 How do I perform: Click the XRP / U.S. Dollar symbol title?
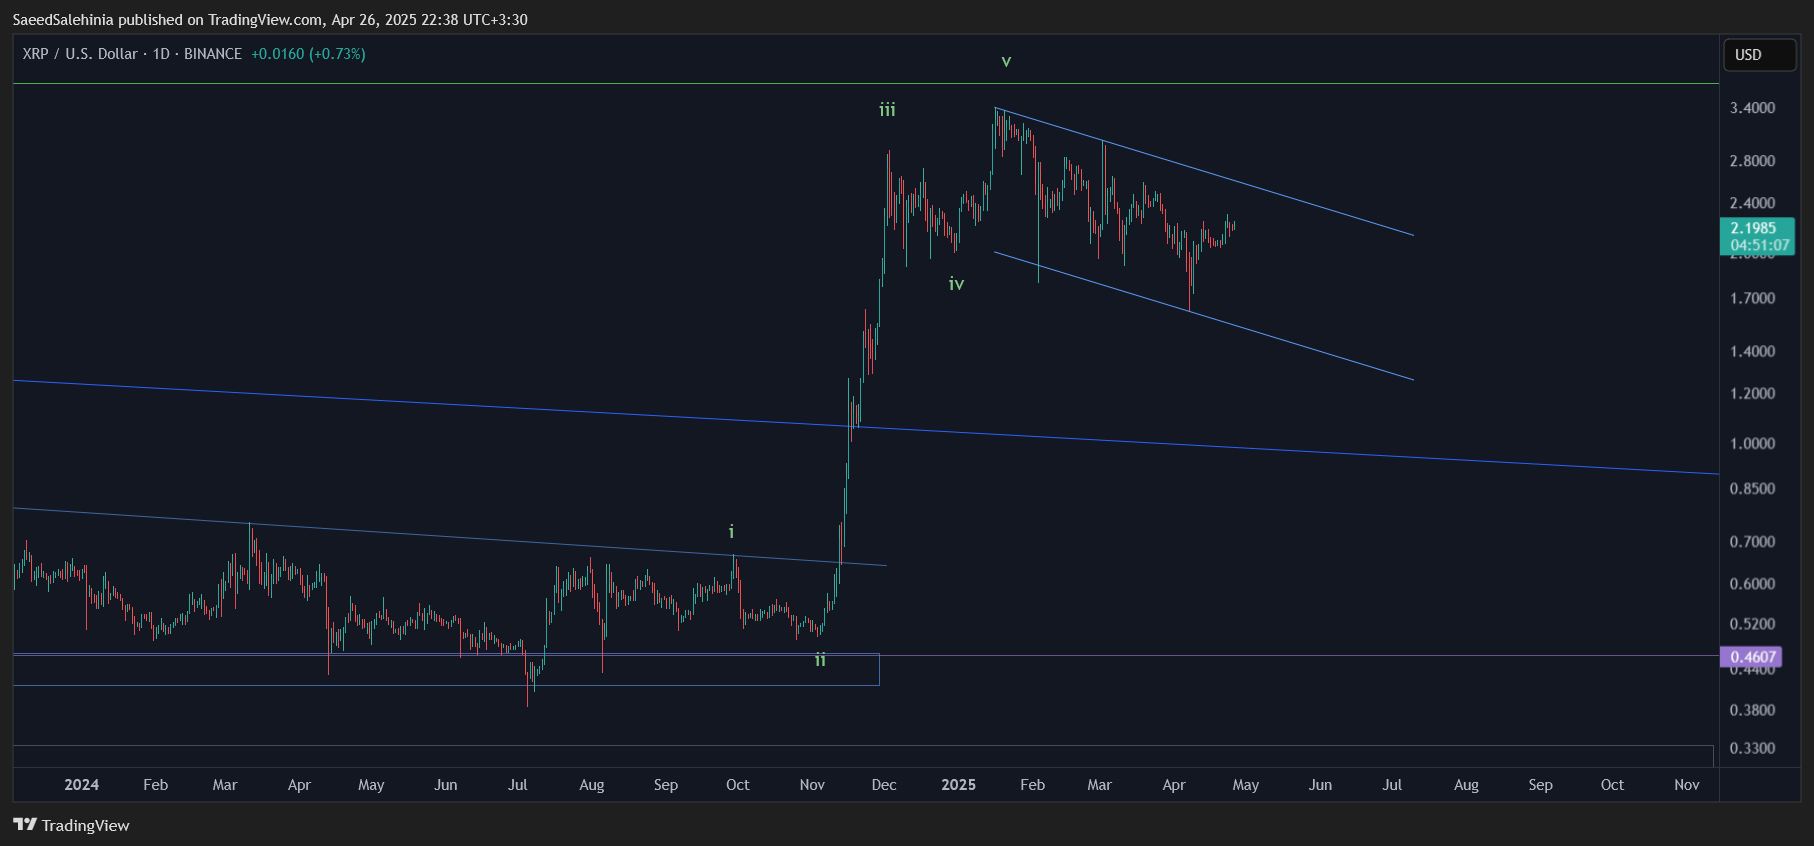[80, 54]
